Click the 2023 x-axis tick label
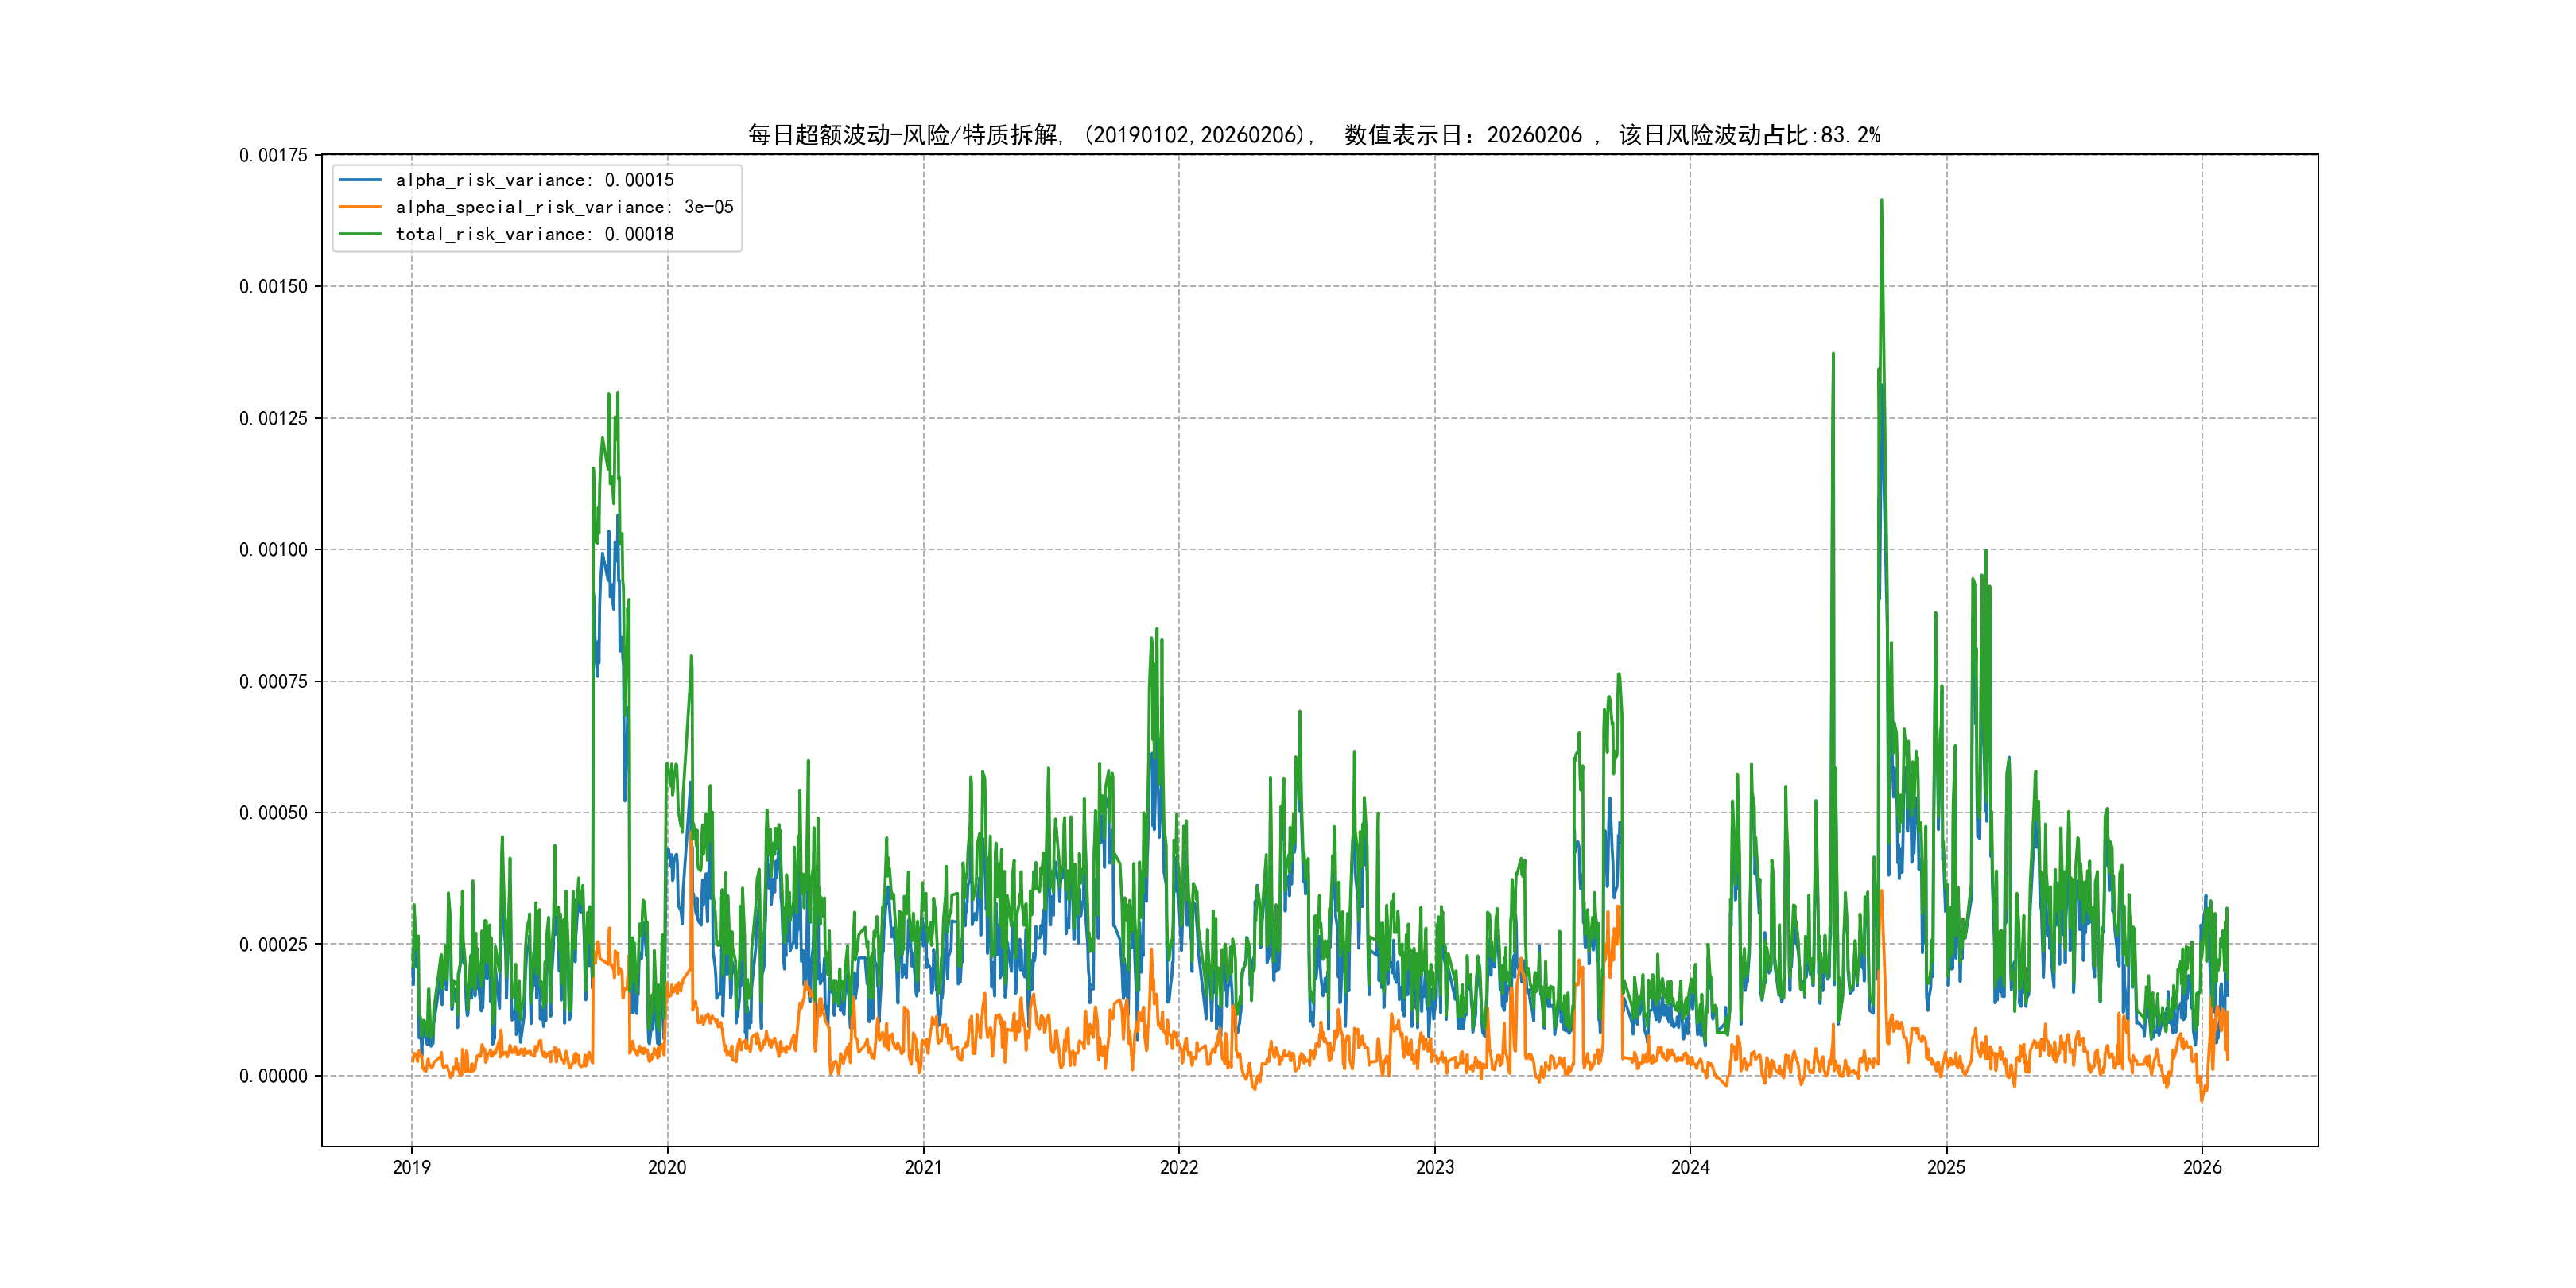 pos(1435,1167)
